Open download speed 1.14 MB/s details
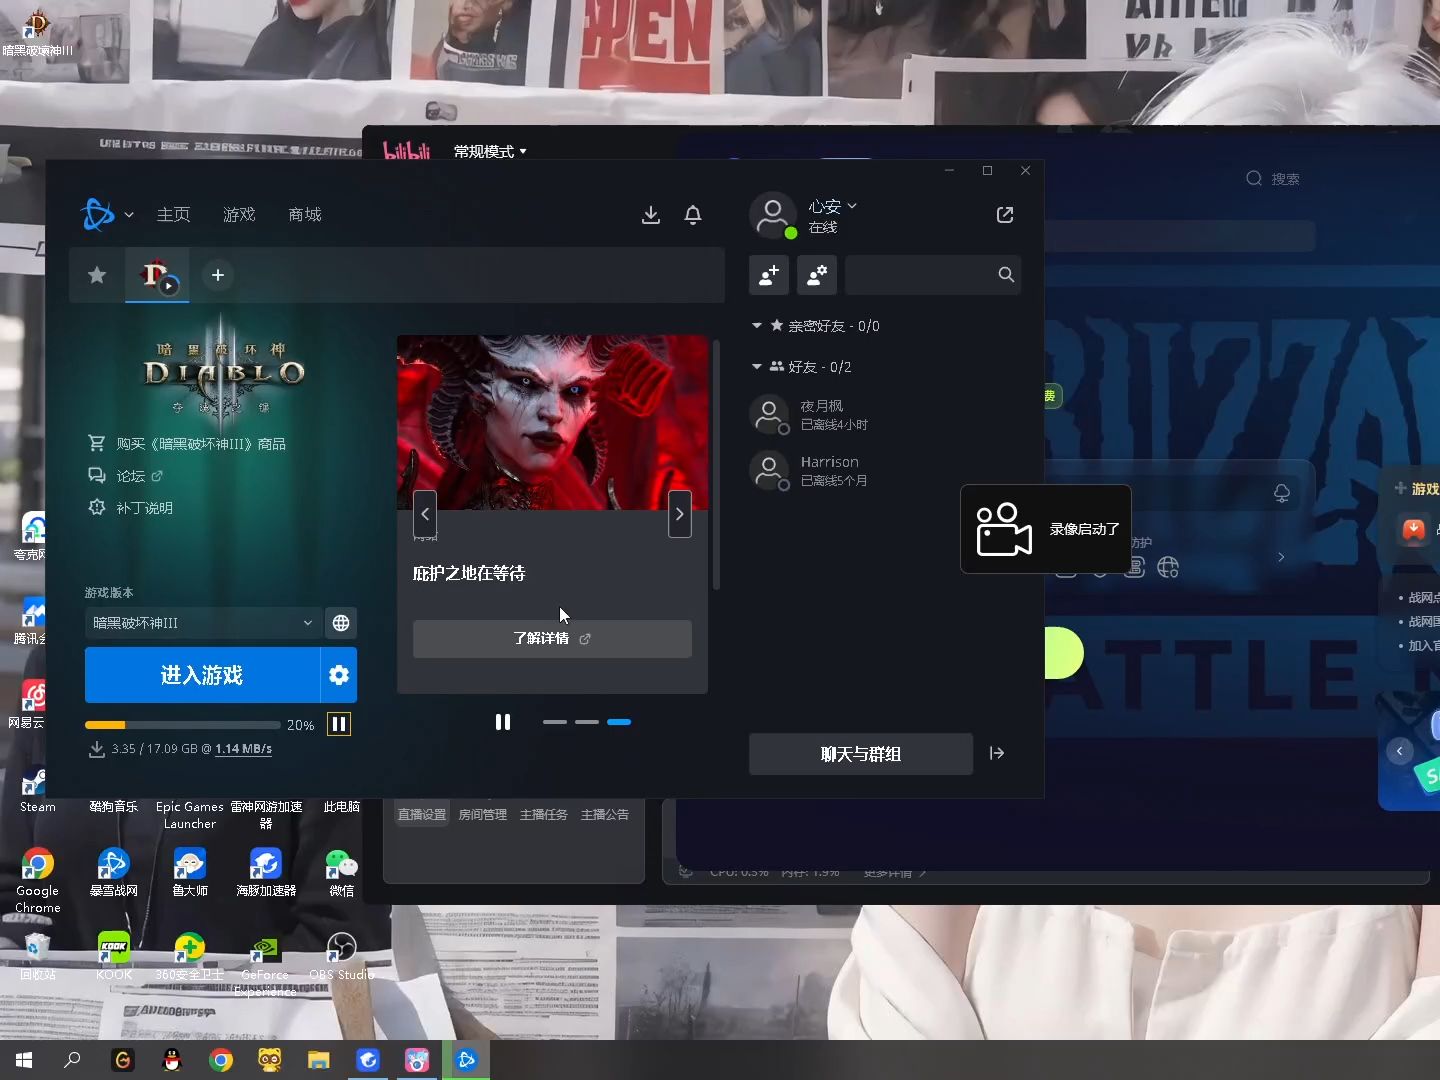 click(243, 748)
